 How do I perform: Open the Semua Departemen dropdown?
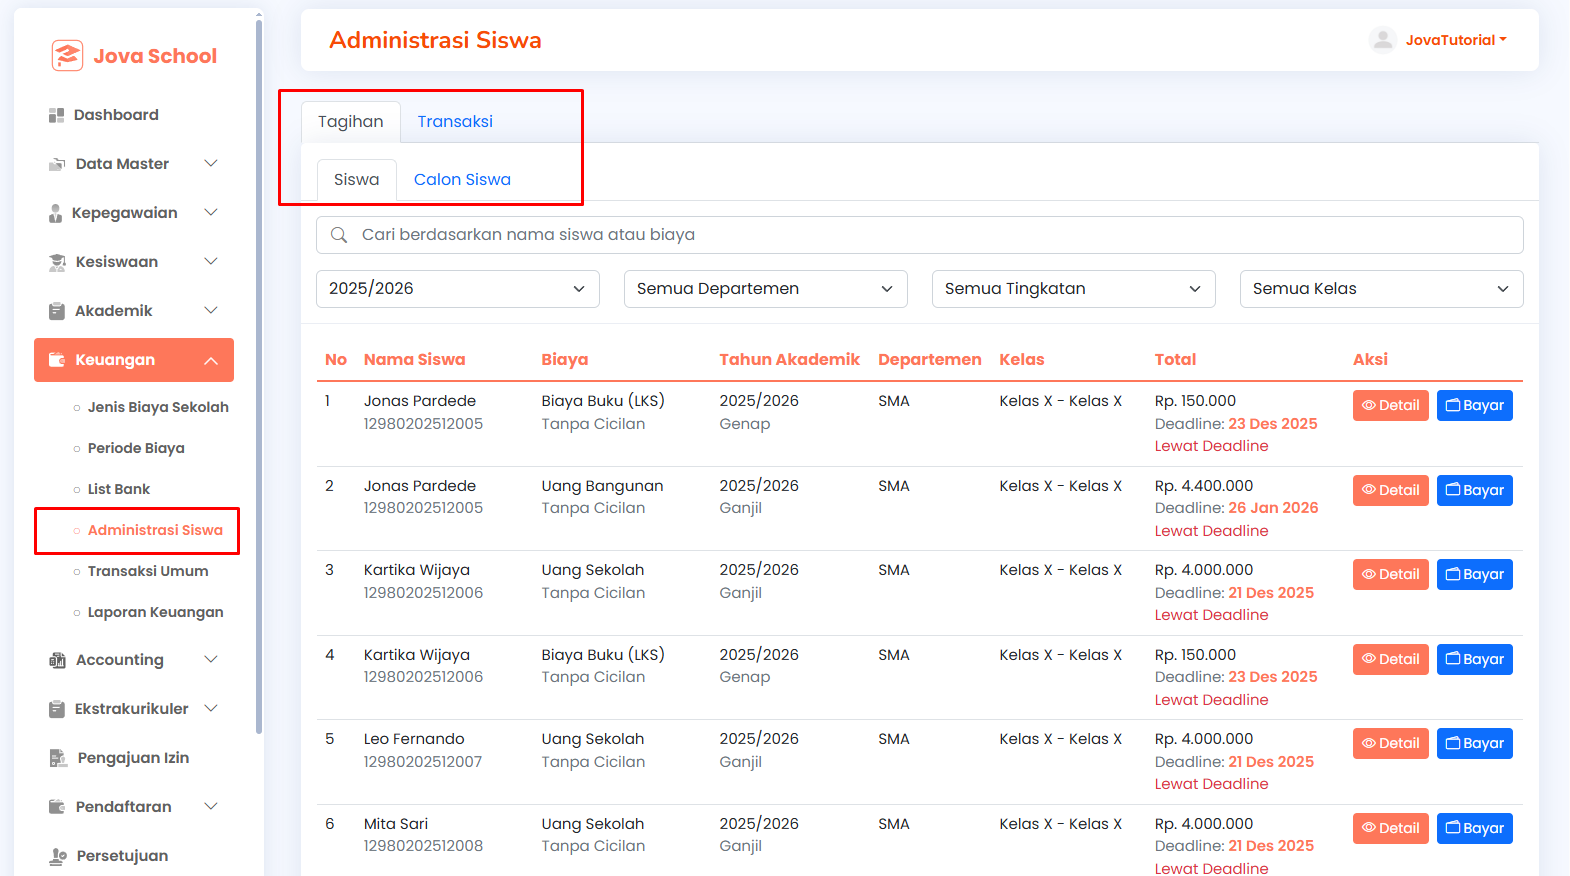click(x=766, y=289)
